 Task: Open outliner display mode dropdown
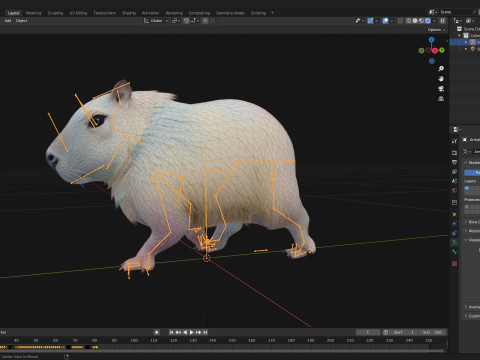point(458,21)
